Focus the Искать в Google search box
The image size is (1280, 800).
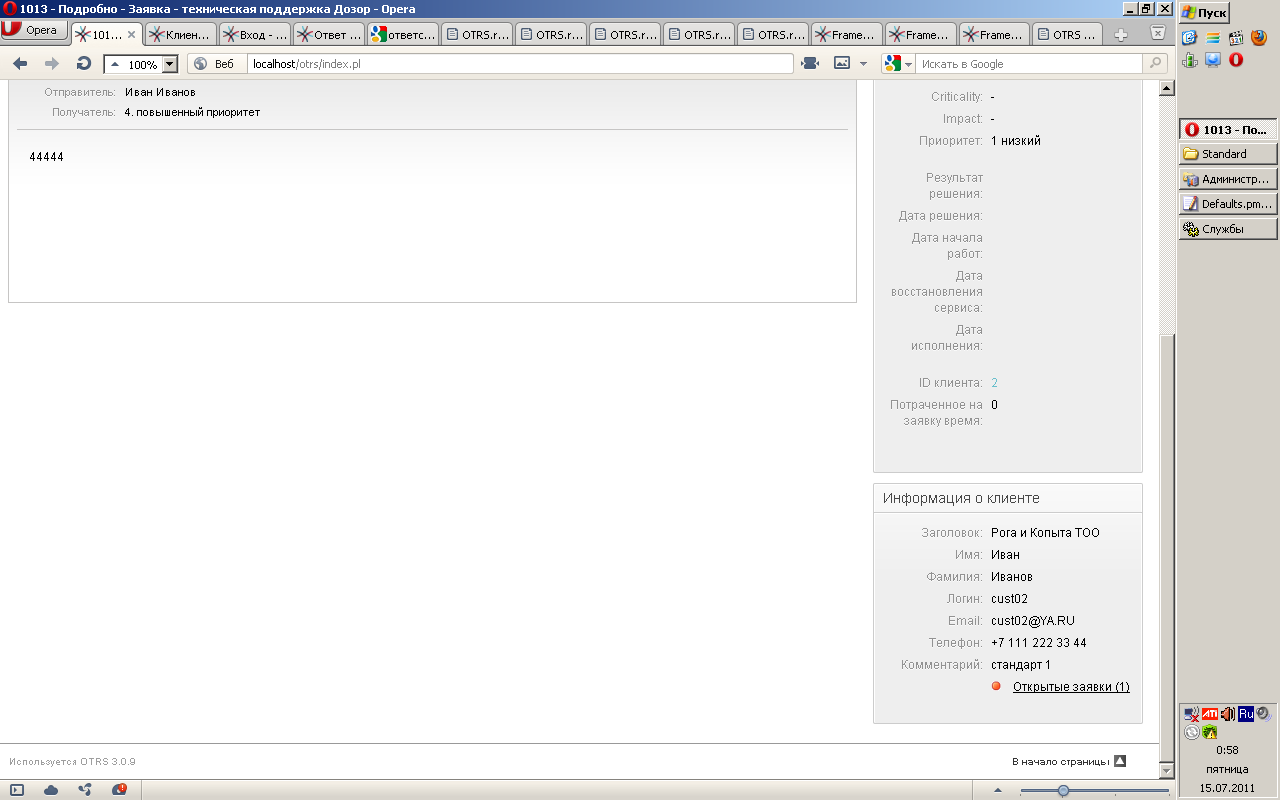1029,64
